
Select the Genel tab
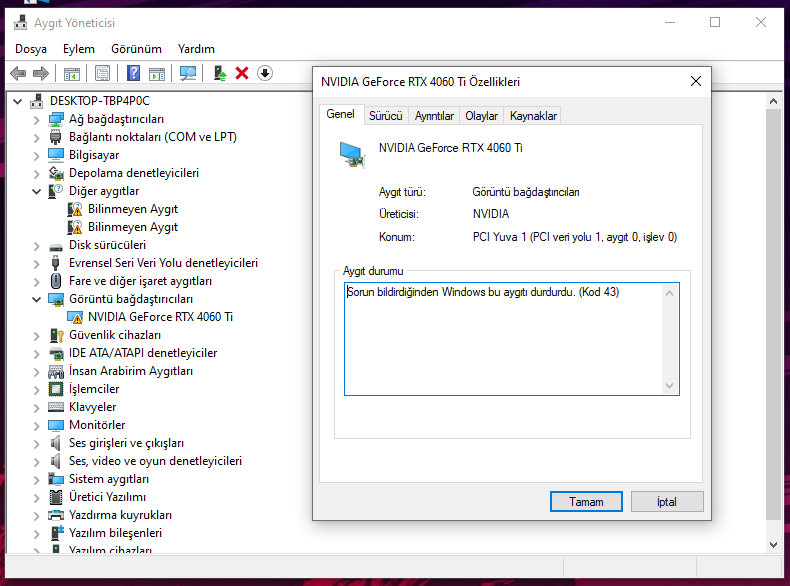(341, 114)
